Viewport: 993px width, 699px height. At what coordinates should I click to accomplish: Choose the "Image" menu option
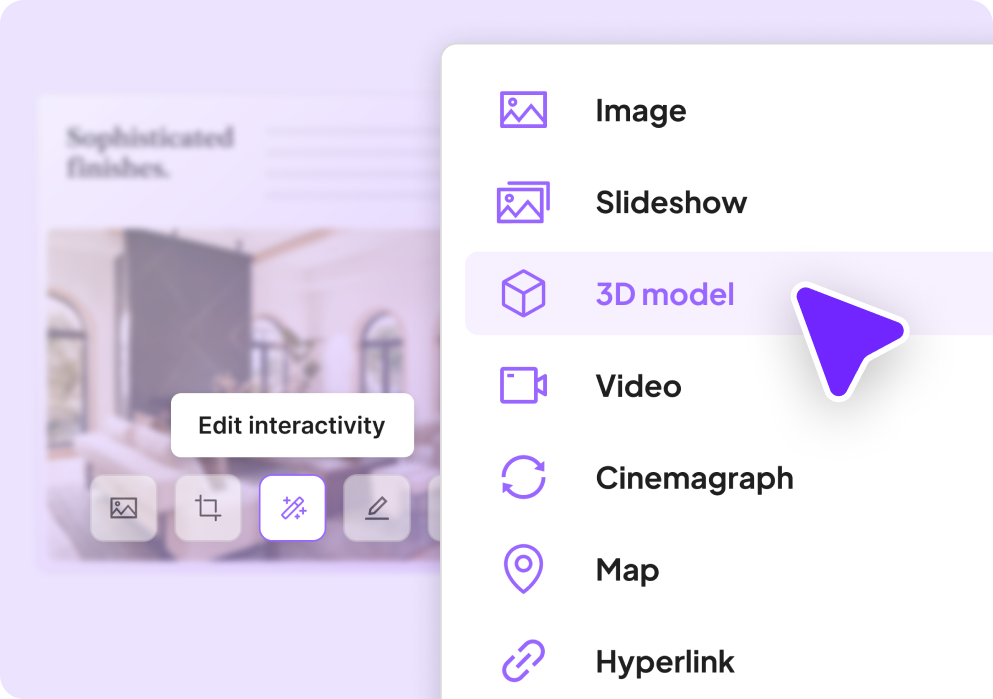click(x=640, y=110)
